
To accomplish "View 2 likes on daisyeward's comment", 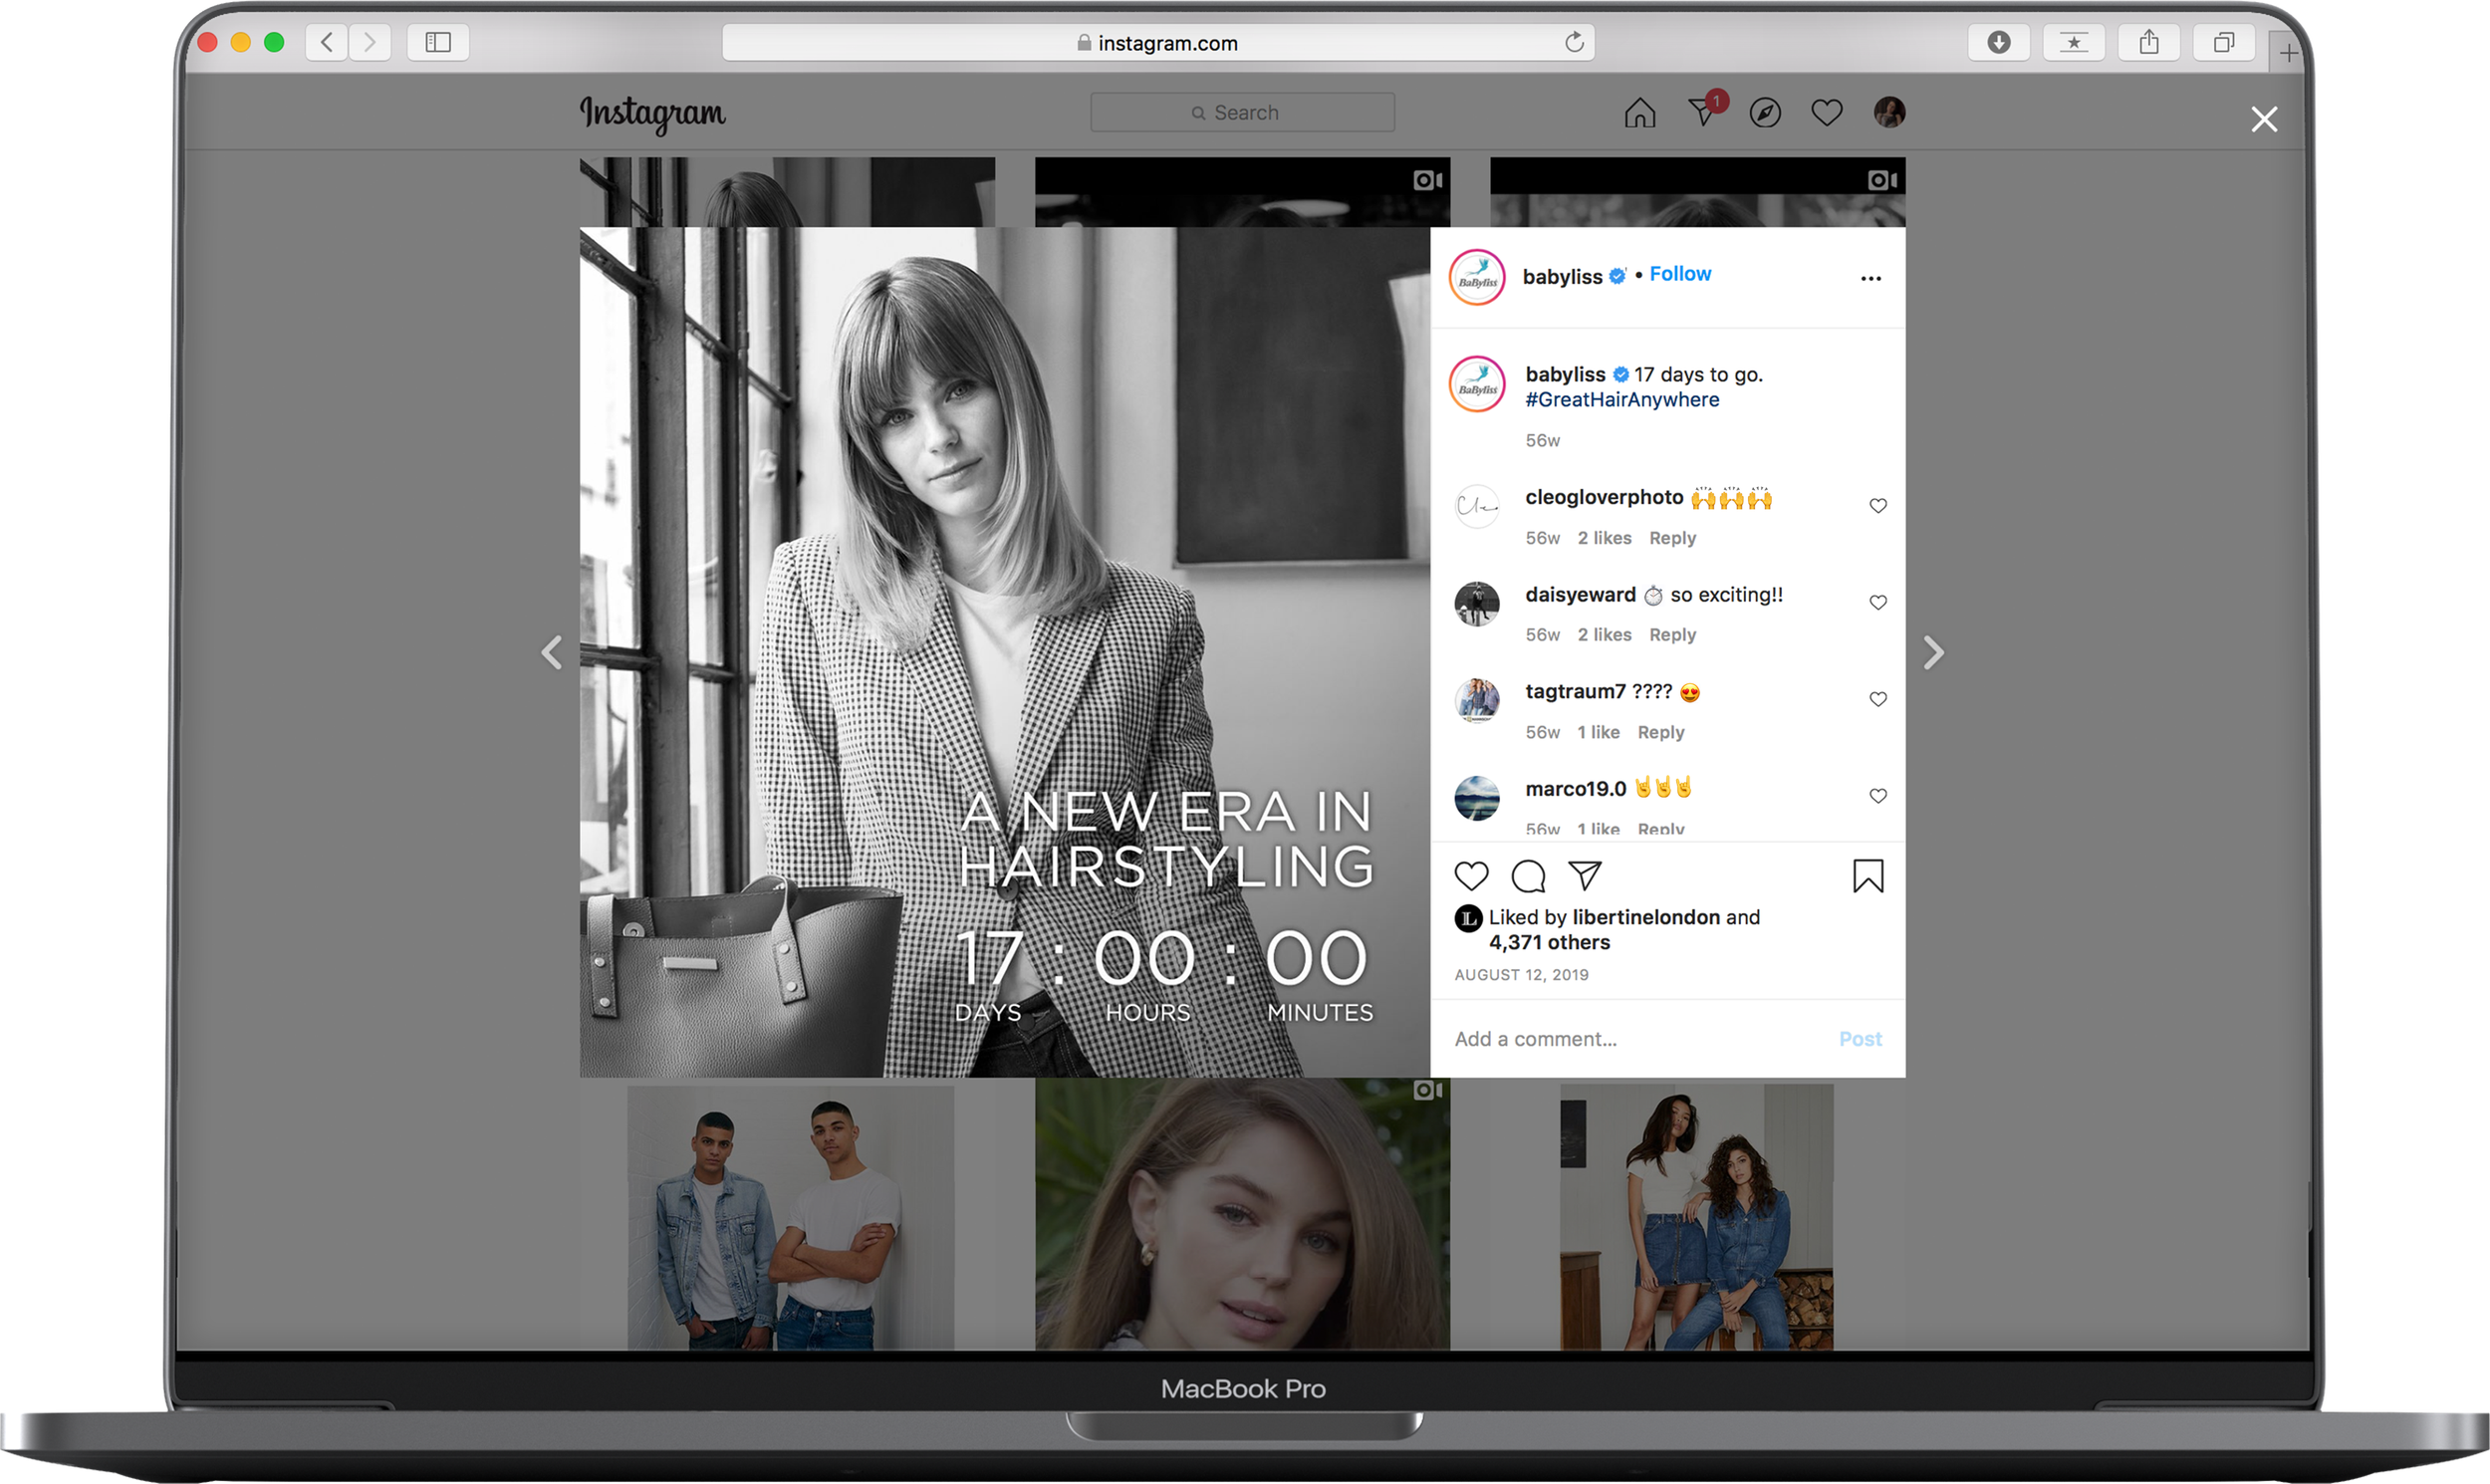I will tap(1603, 635).
